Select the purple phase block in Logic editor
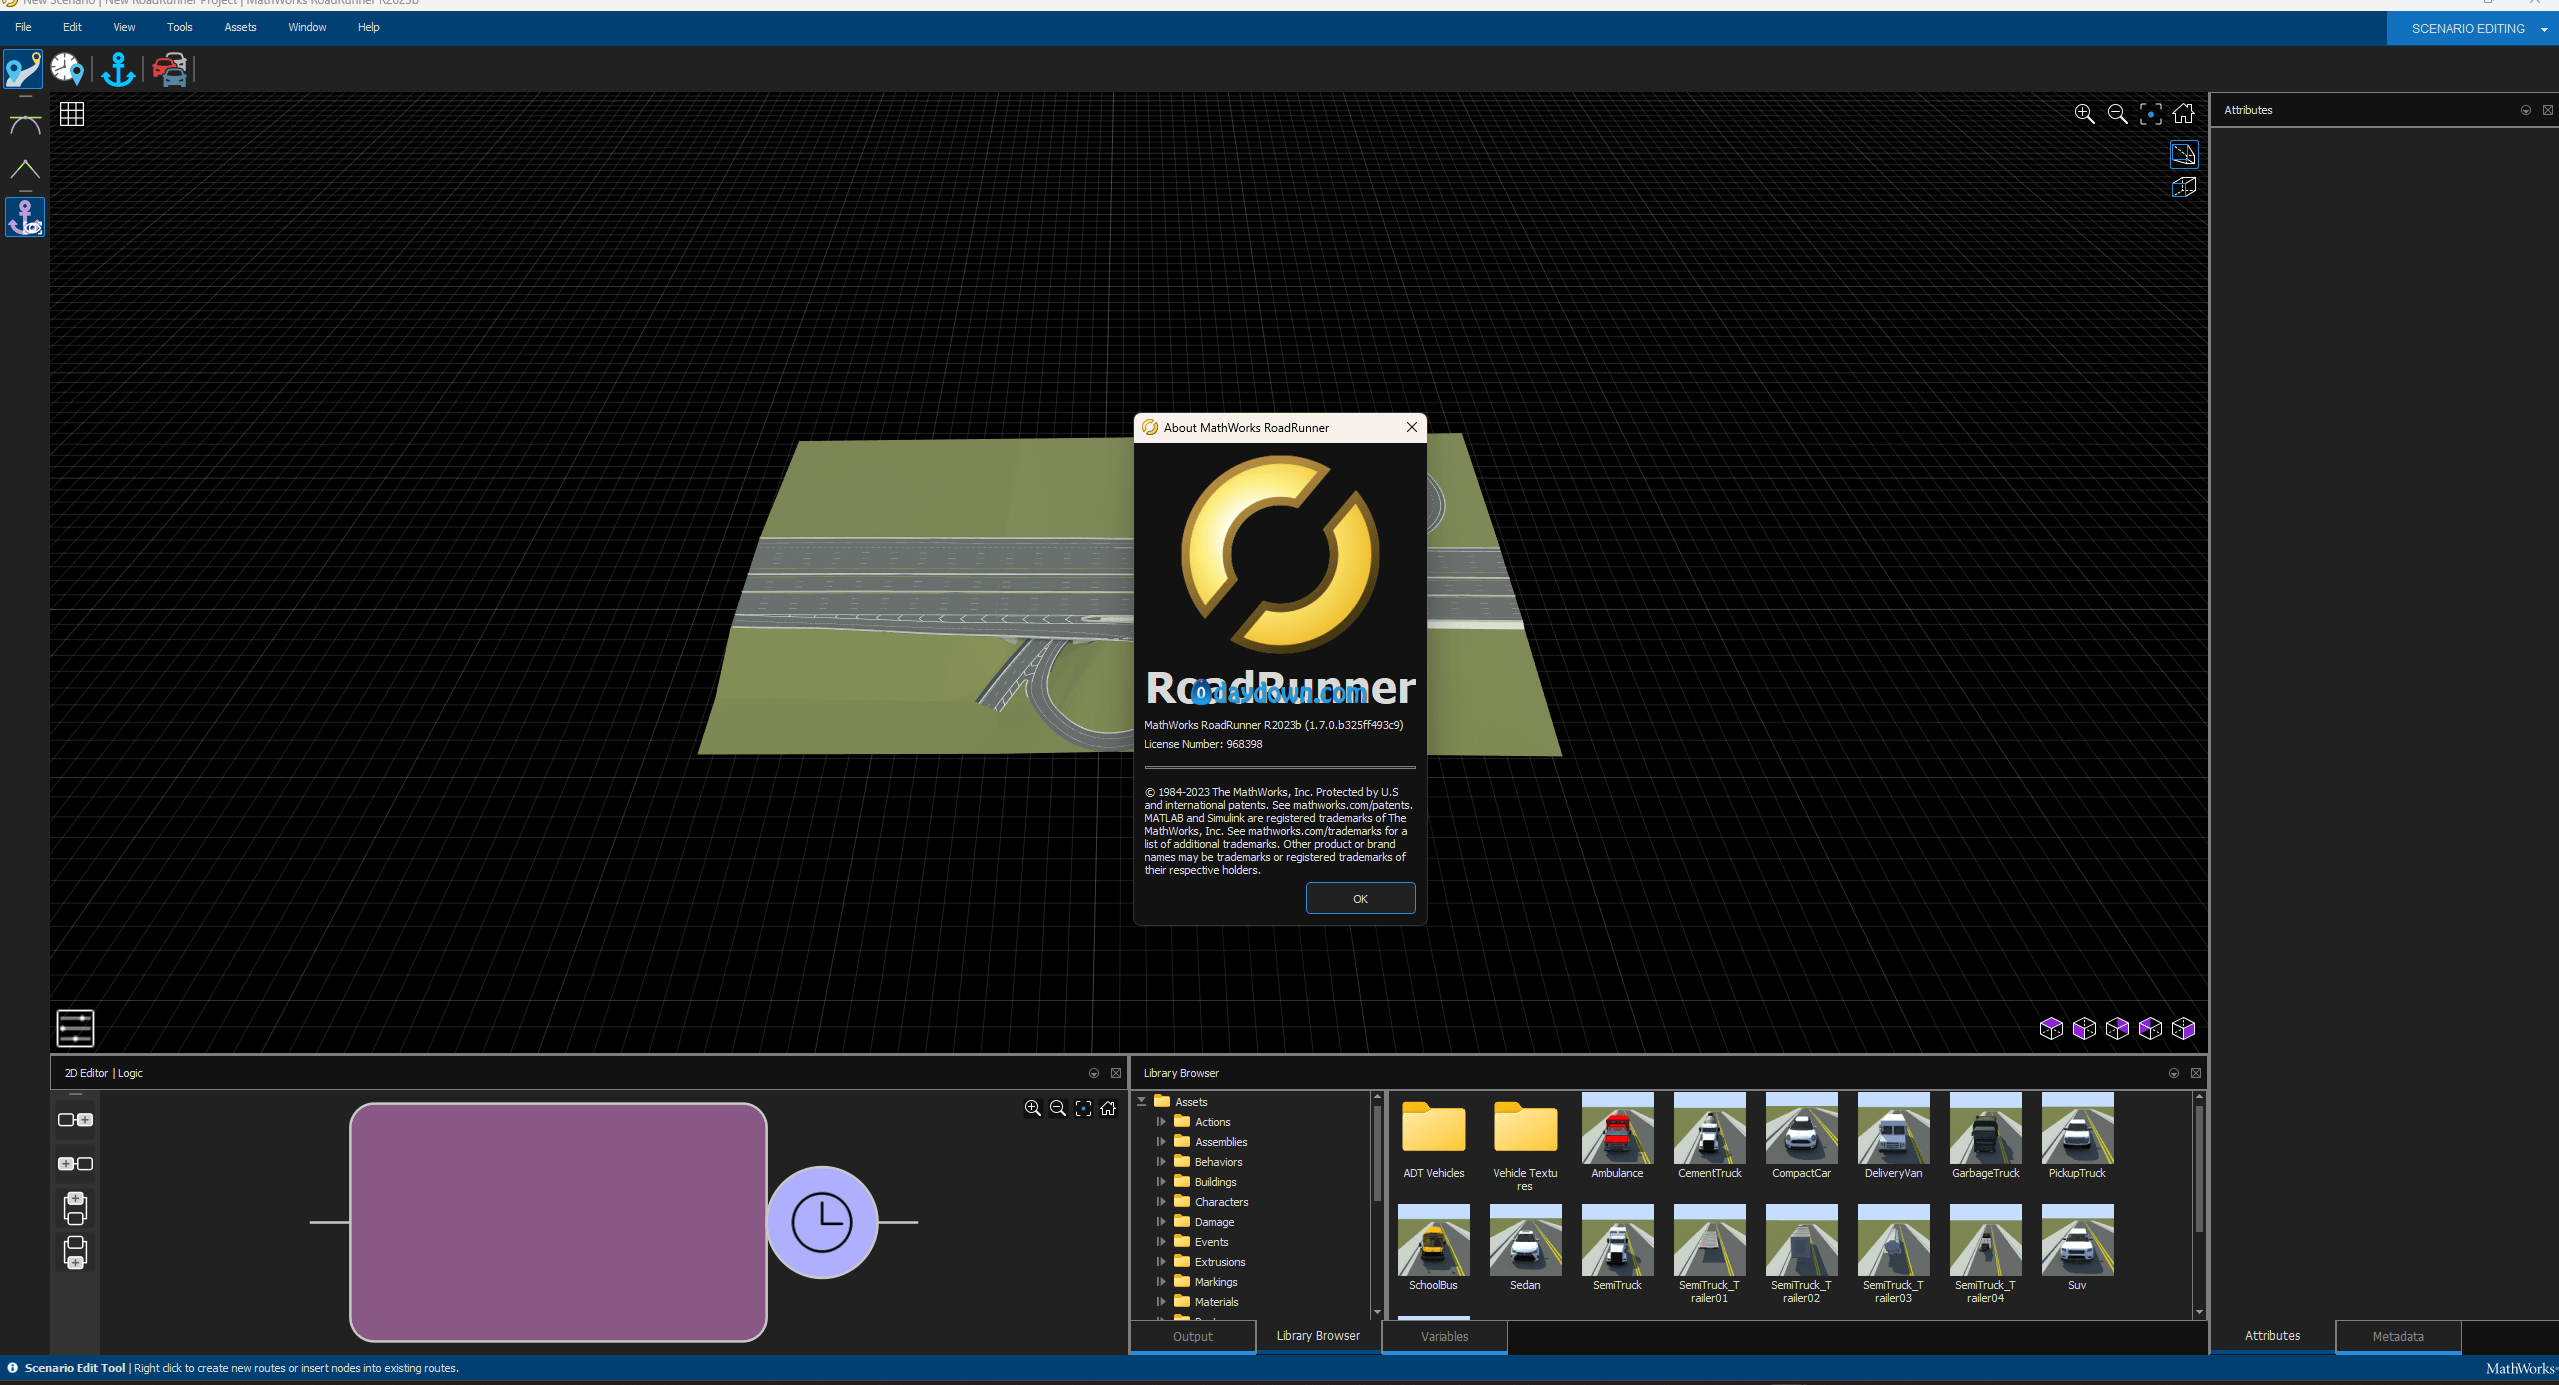2559x1385 pixels. [x=558, y=1222]
